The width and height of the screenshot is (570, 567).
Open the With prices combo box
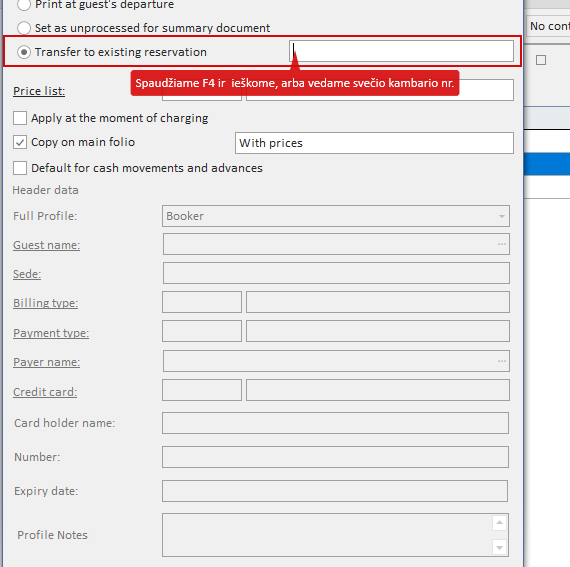coord(374,143)
